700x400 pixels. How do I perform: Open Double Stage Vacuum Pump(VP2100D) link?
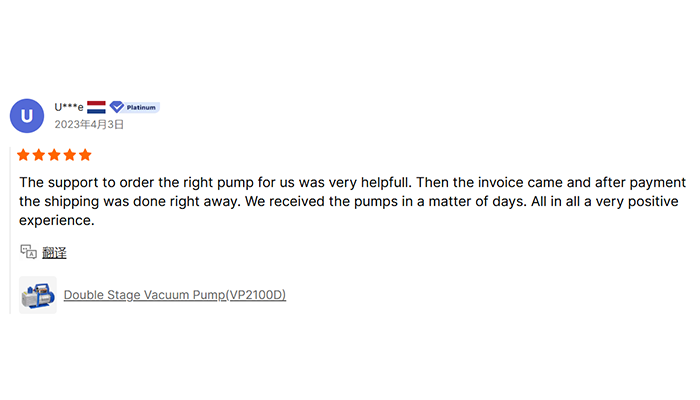[175, 295]
